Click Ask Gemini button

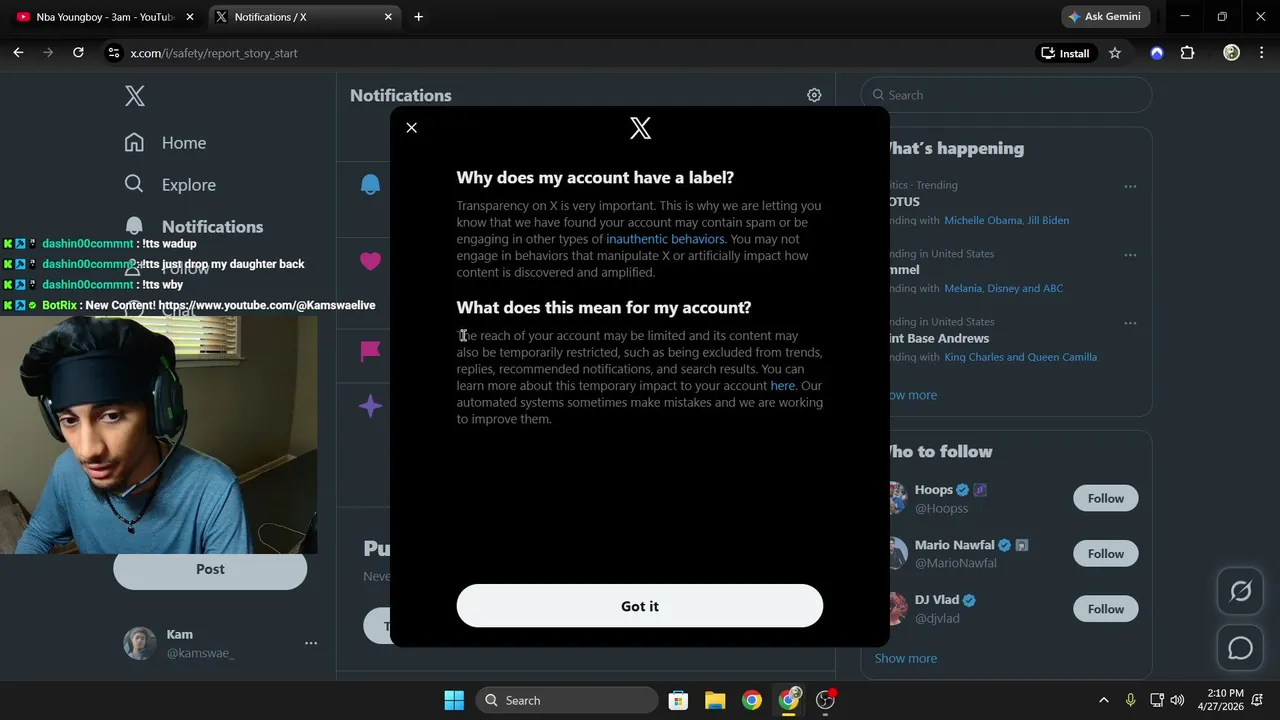pyautogui.click(x=1105, y=17)
